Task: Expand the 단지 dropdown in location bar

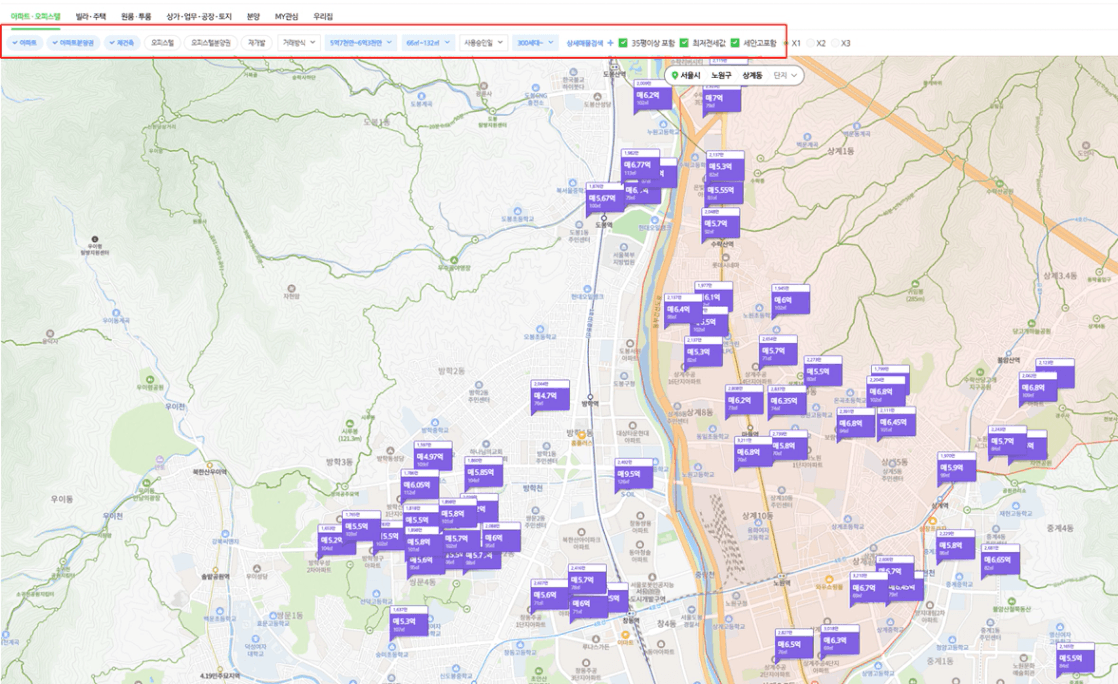Action: coord(787,76)
